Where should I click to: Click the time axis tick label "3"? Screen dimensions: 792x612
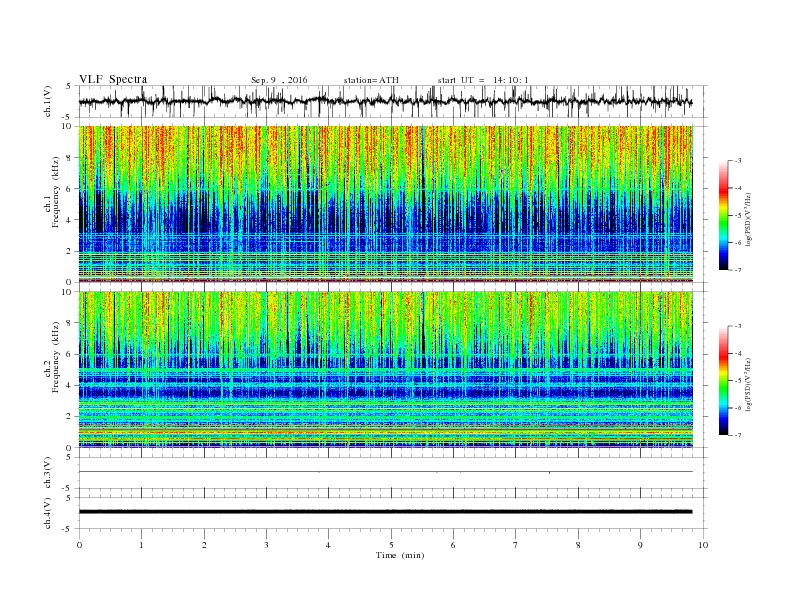point(266,545)
